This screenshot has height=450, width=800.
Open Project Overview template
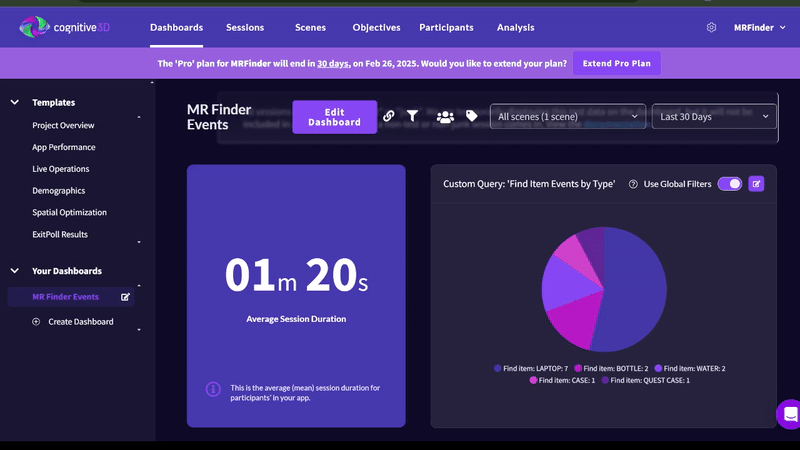(x=63, y=126)
